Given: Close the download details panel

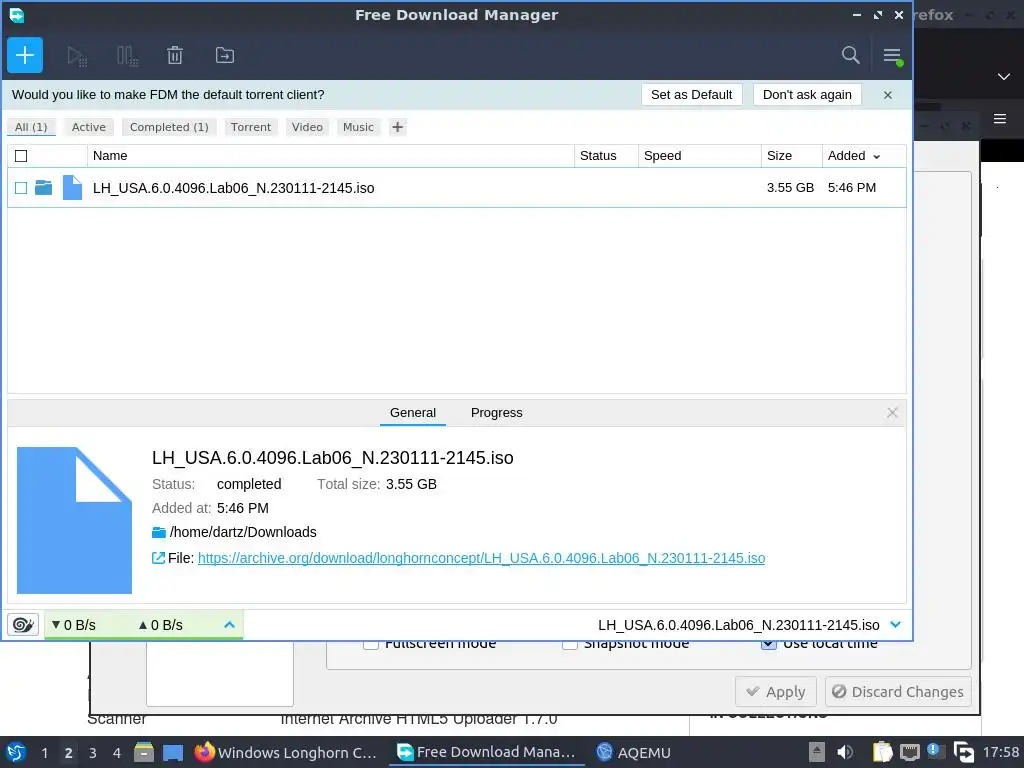Looking at the screenshot, I should click(892, 413).
